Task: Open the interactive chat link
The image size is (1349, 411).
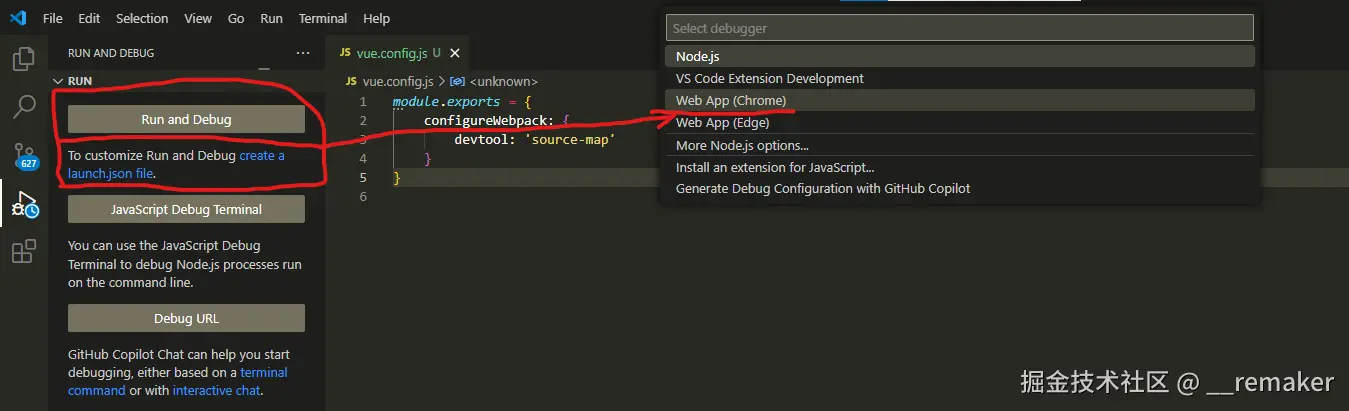Action: [x=215, y=390]
